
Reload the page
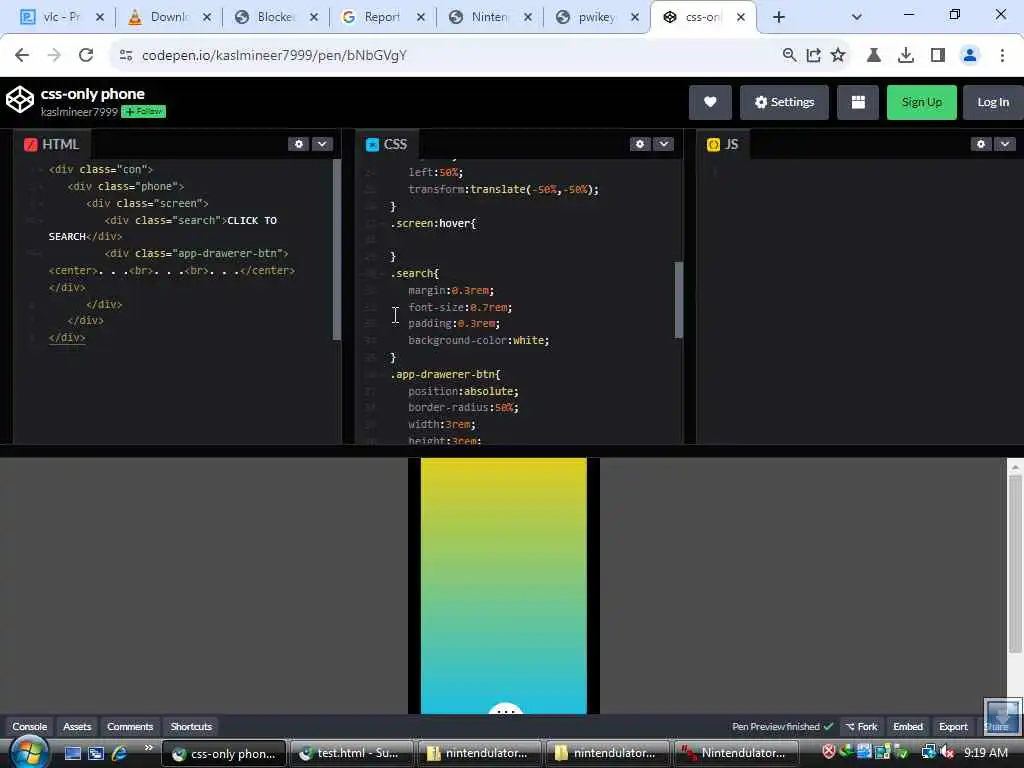[x=86, y=55]
